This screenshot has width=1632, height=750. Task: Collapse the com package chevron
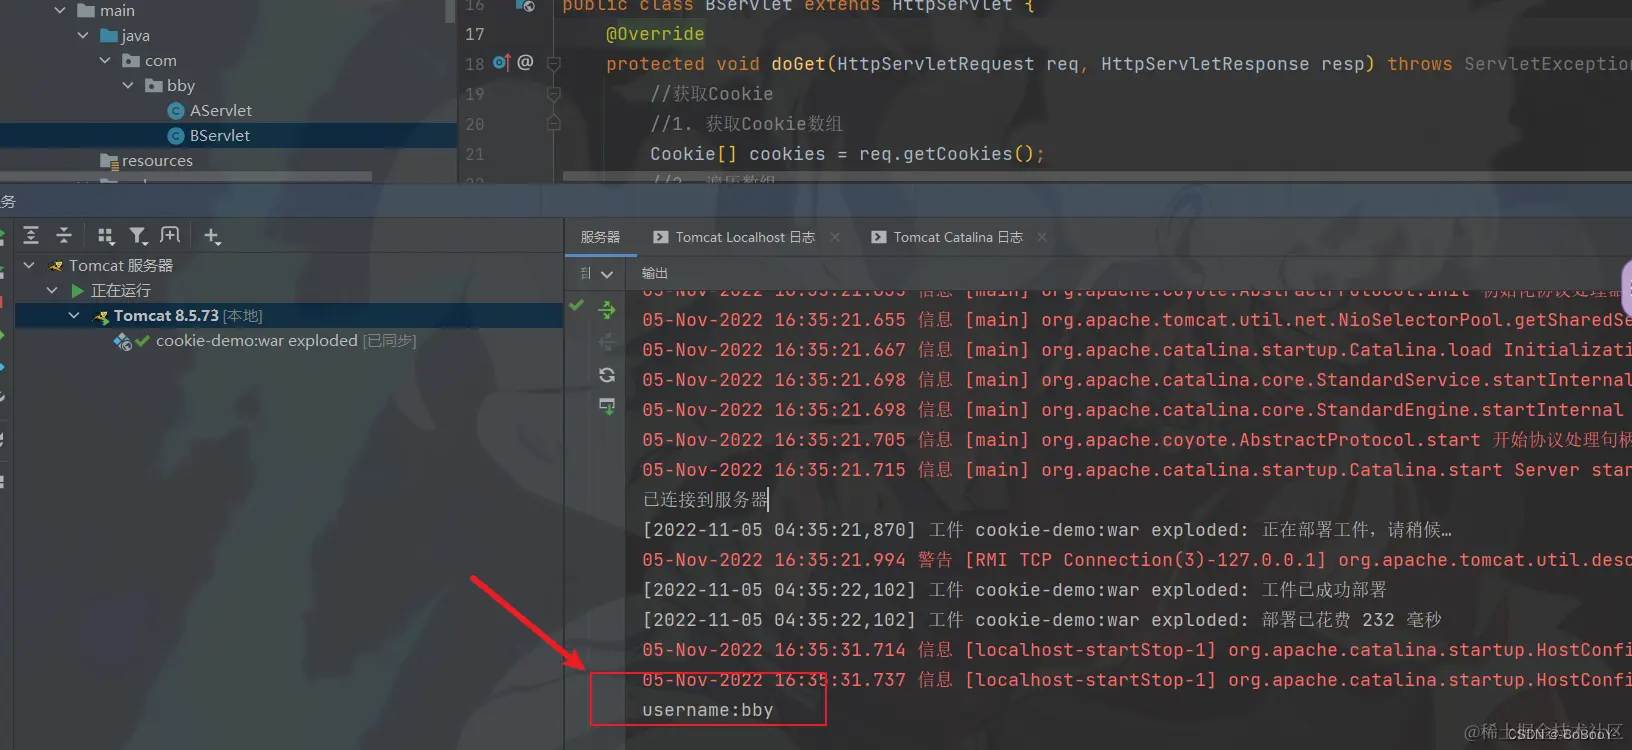(x=105, y=61)
